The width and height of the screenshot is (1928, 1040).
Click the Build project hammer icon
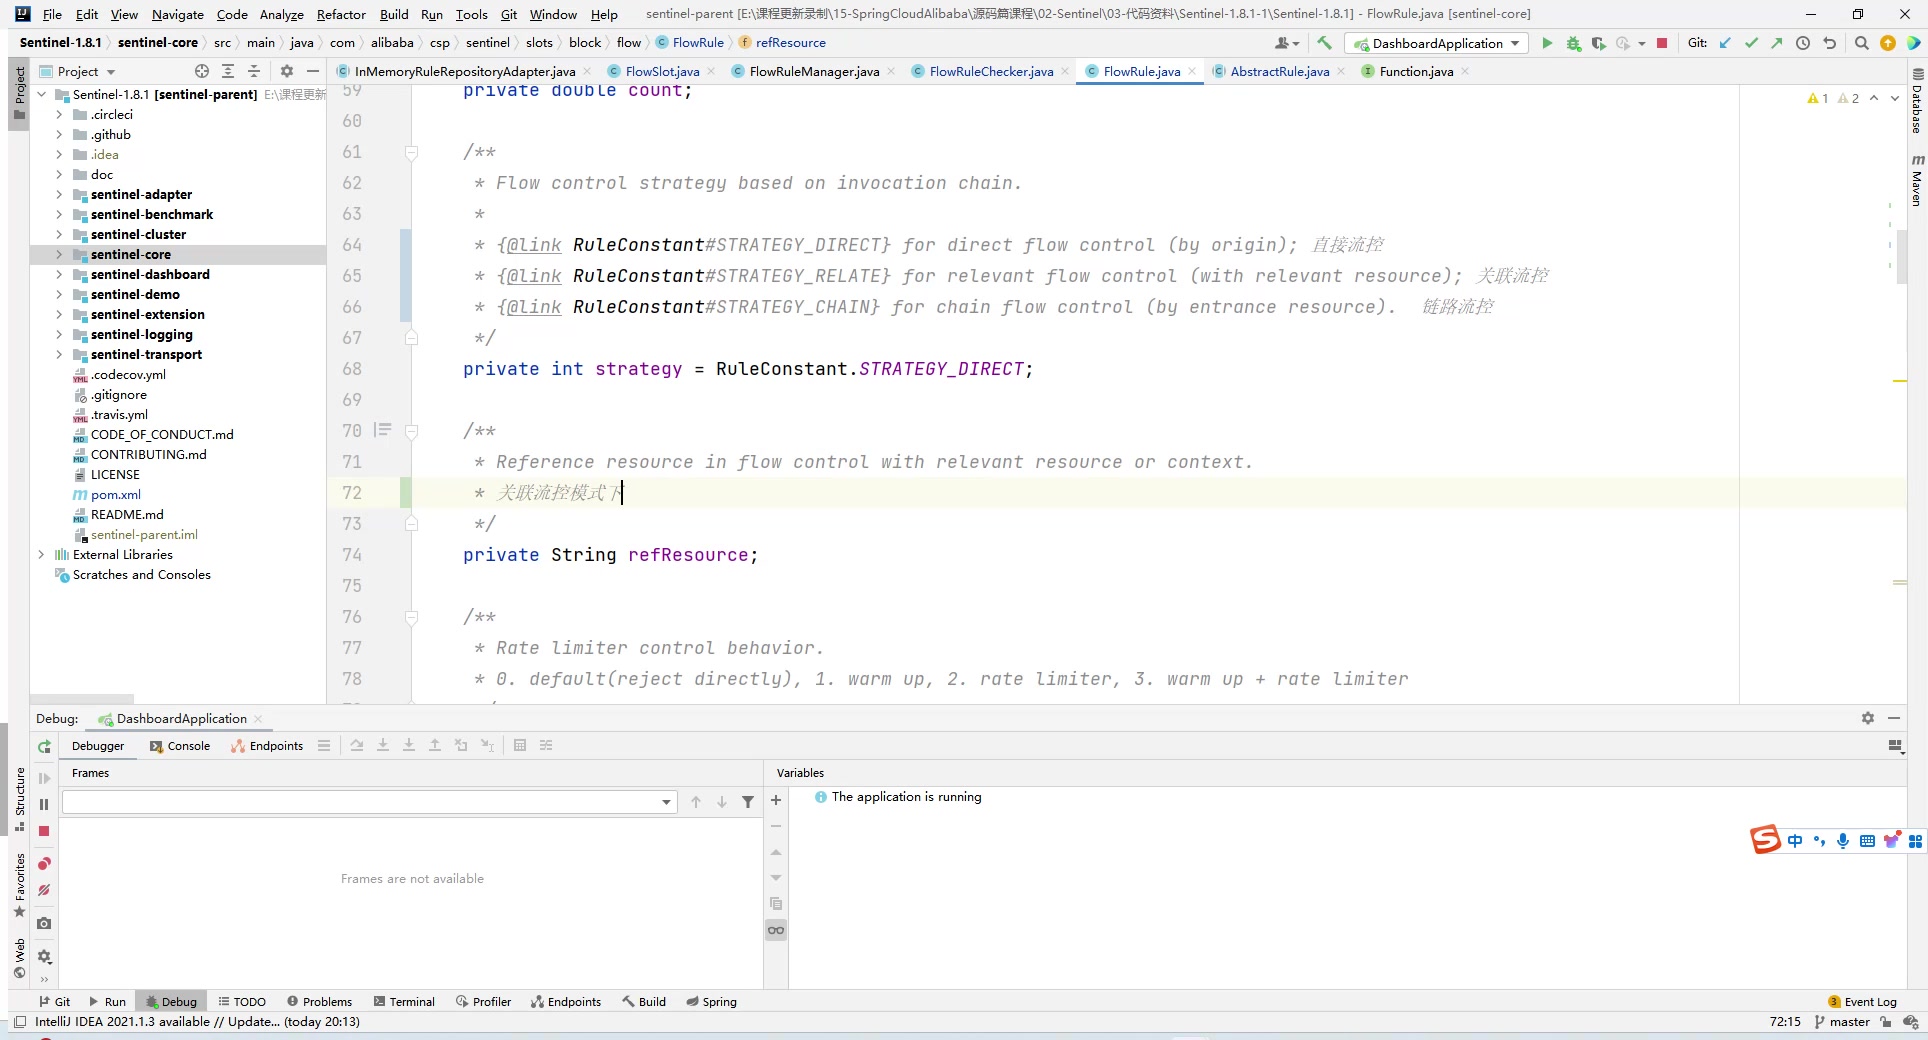pyautogui.click(x=1324, y=43)
